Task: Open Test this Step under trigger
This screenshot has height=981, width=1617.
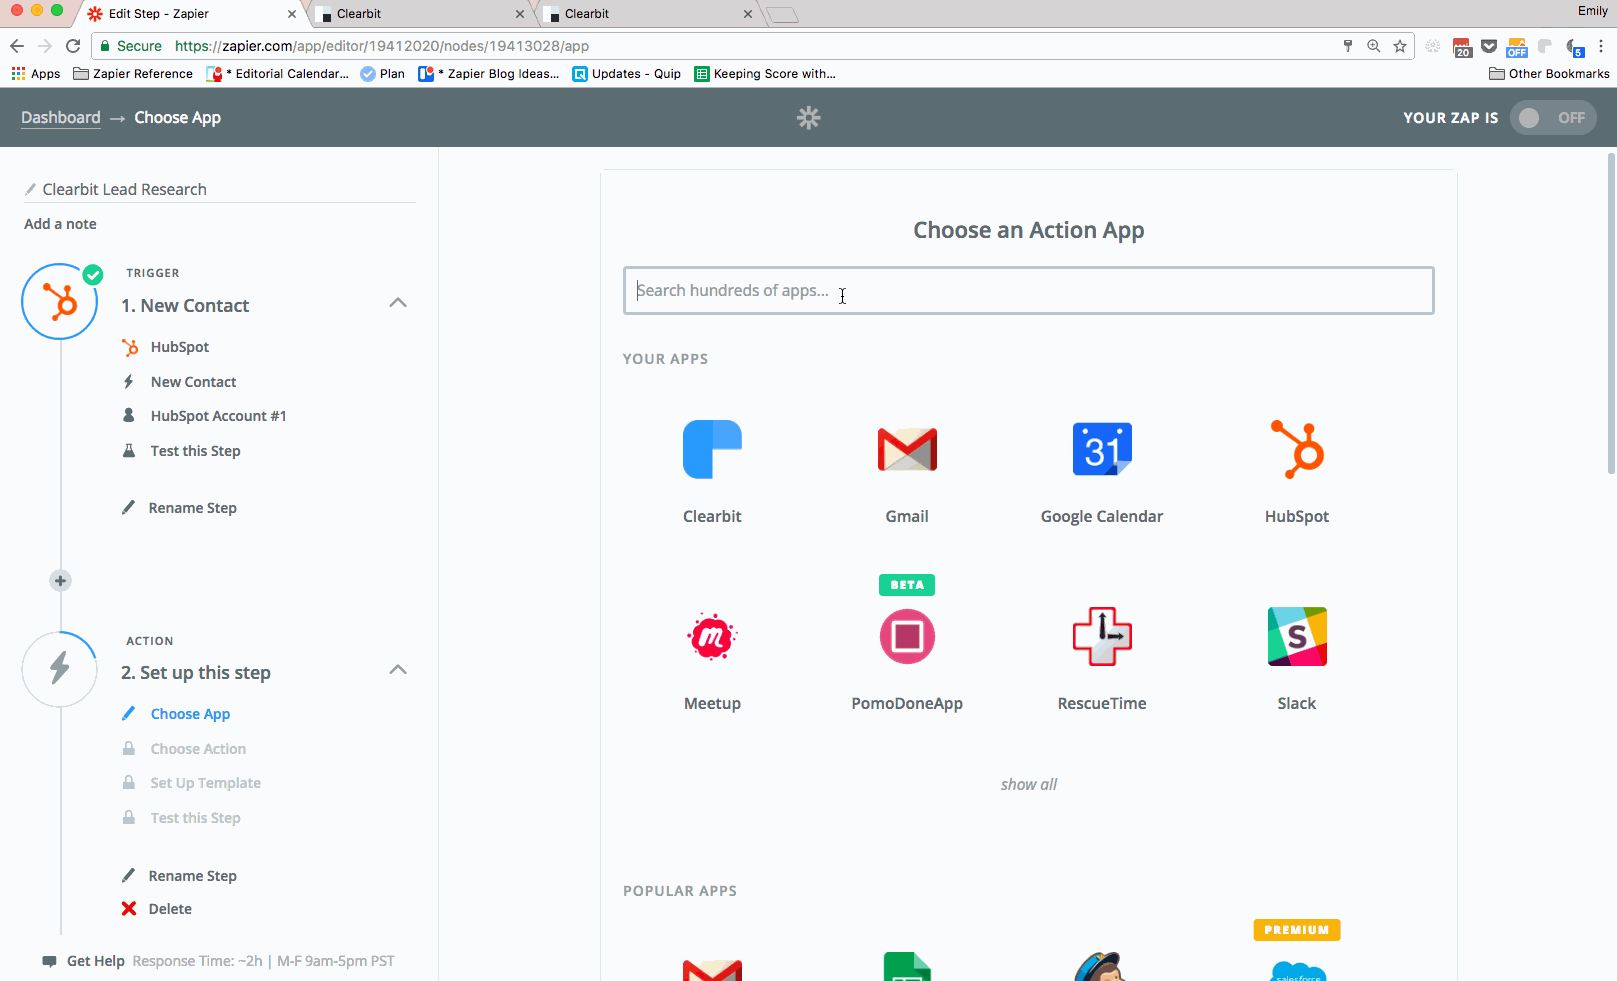Action: (195, 451)
